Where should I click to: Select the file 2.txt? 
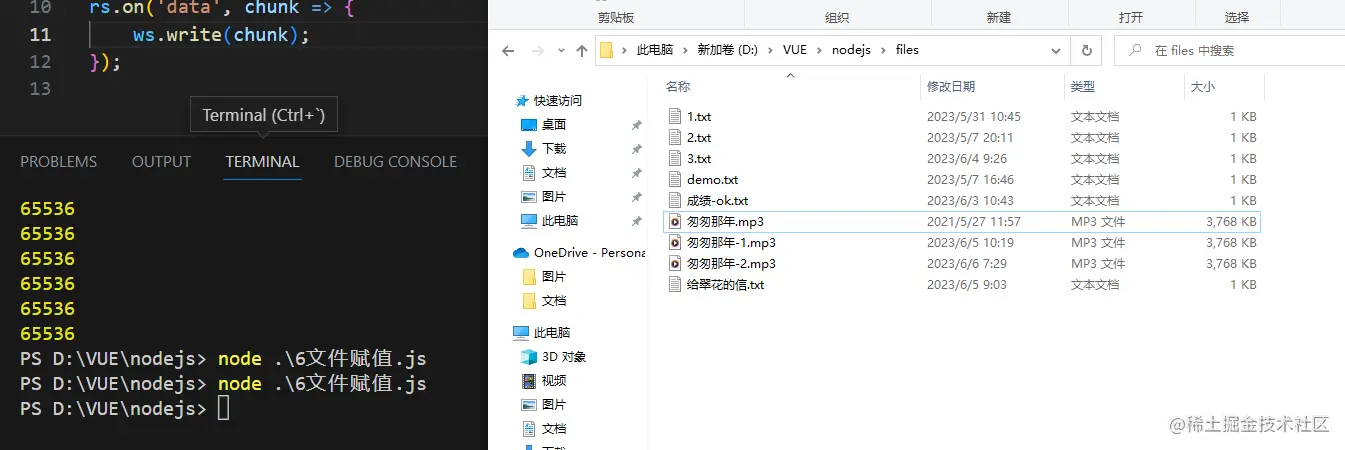tap(699, 137)
